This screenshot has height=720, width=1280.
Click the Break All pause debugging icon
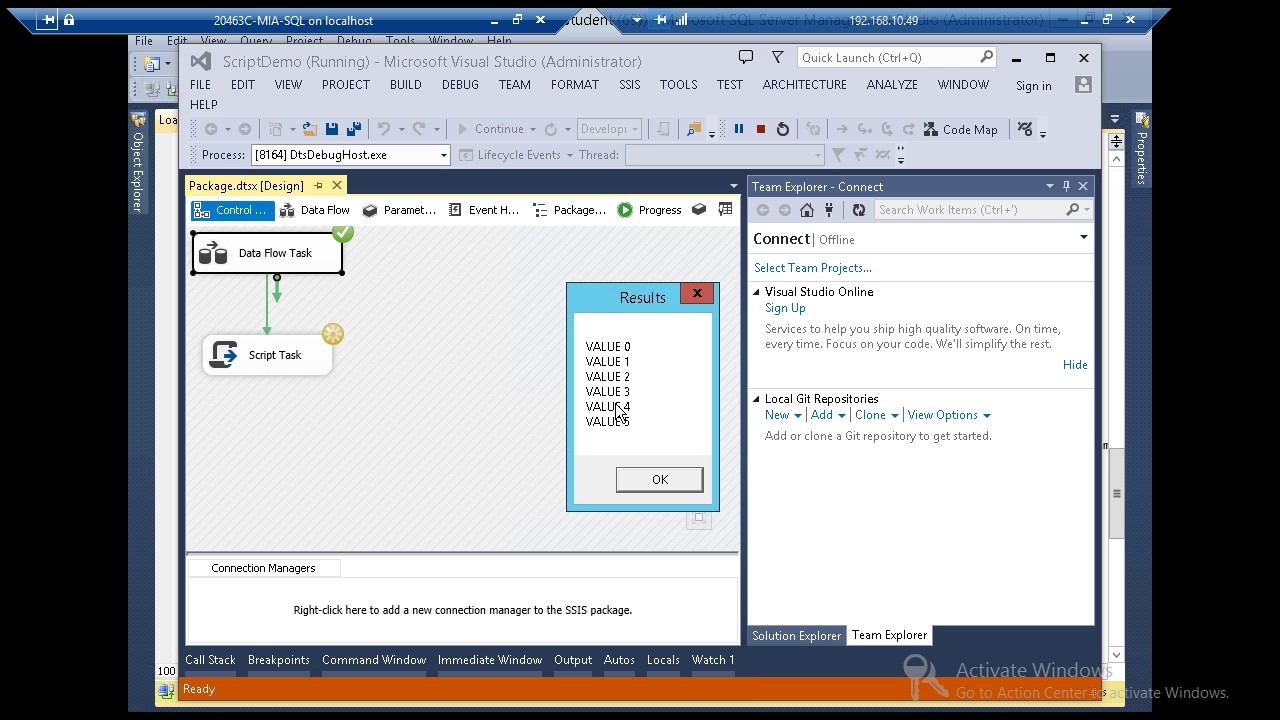[739, 129]
